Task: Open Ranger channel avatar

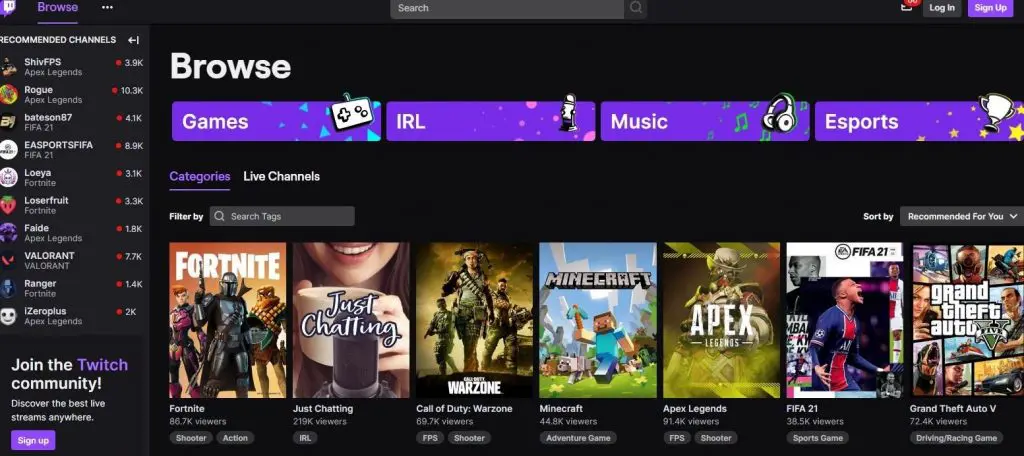Action: [x=8, y=288]
